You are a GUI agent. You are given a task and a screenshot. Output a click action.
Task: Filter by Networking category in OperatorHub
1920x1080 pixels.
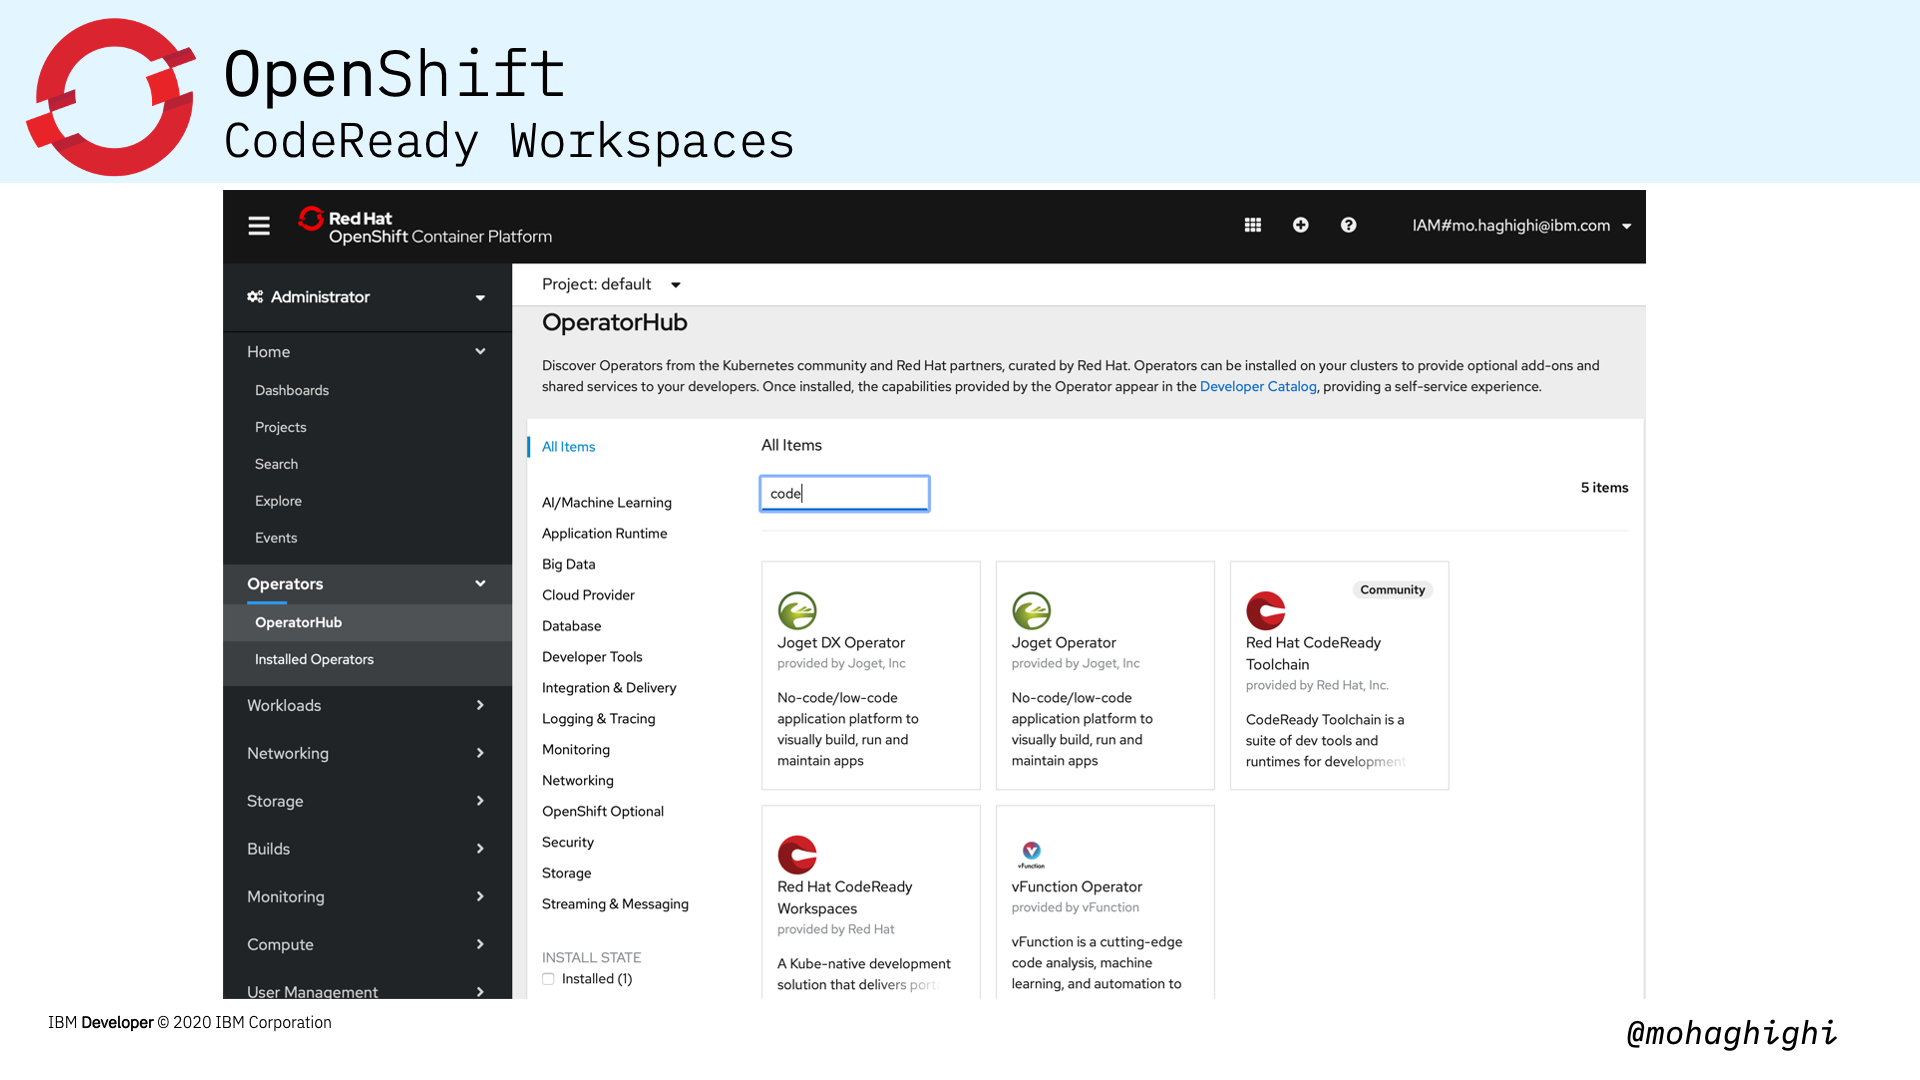578,781
